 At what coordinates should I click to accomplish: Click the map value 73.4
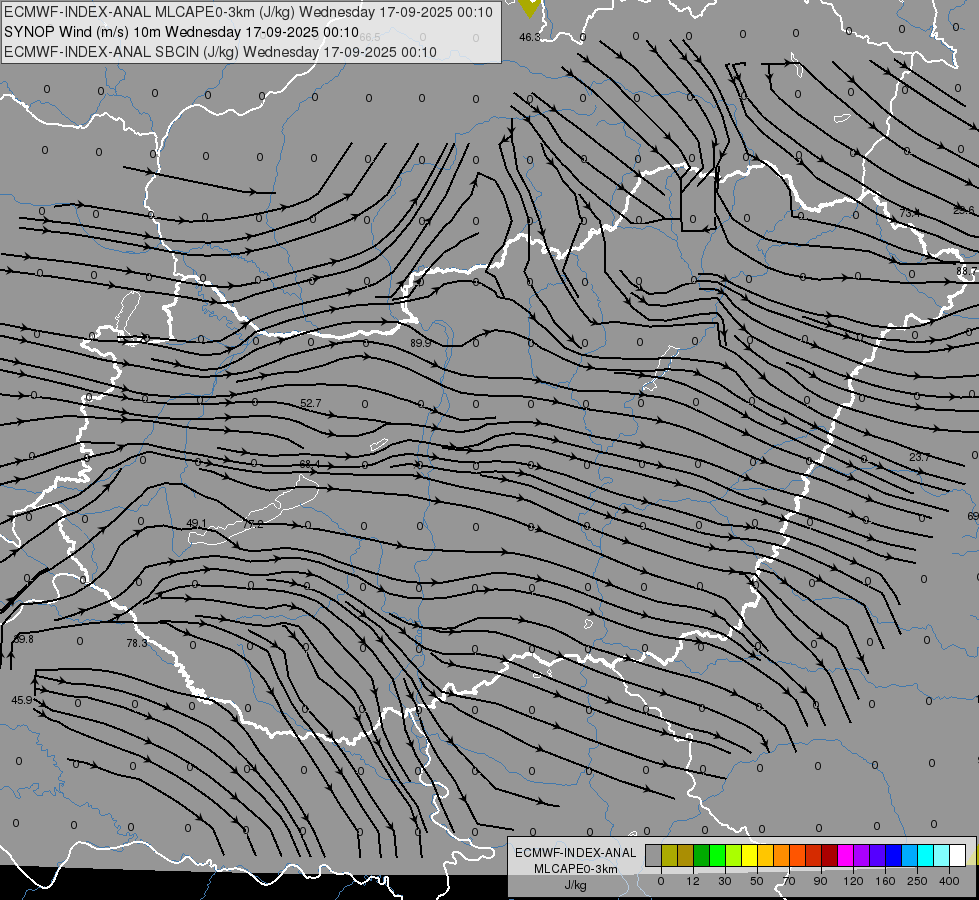click(x=910, y=213)
